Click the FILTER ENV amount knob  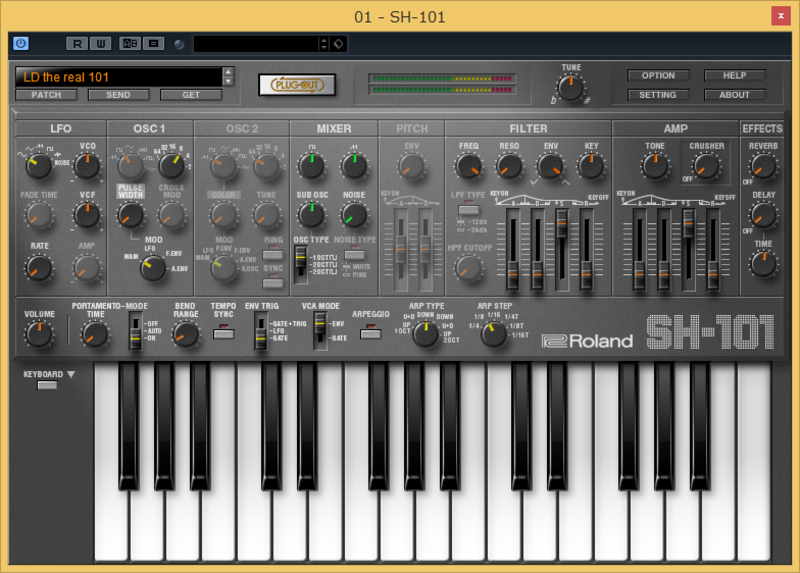pyautogui.click(x=550, y=166)
